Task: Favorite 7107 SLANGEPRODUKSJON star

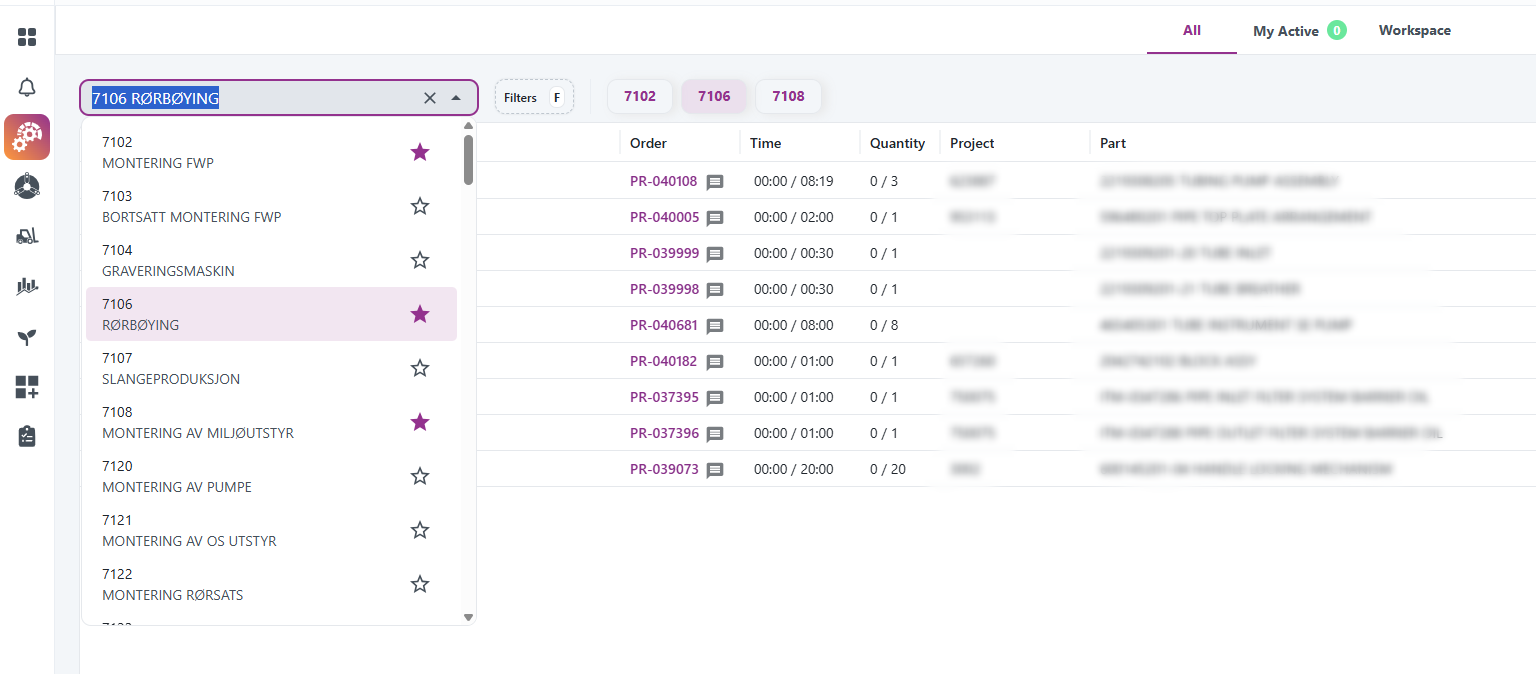Action: click(420, 368)
